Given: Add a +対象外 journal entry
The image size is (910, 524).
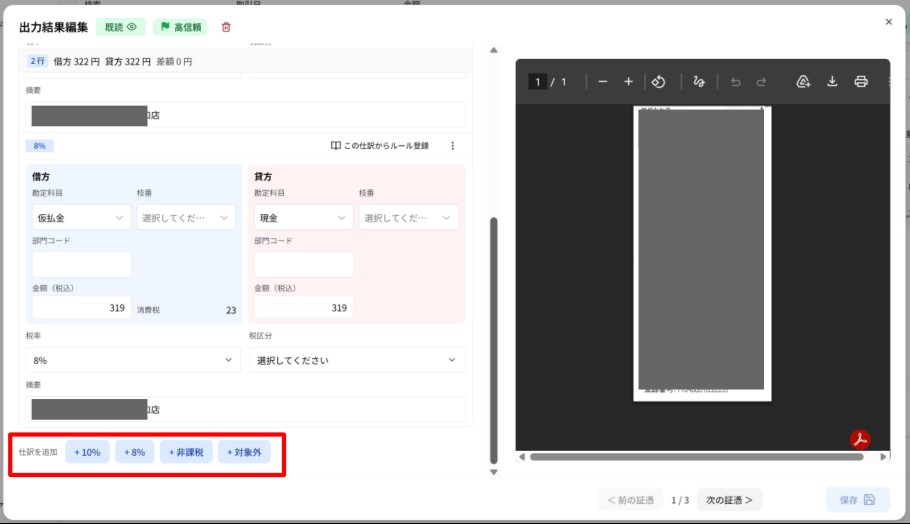Looking at the screenshot, I should point(244,452).
